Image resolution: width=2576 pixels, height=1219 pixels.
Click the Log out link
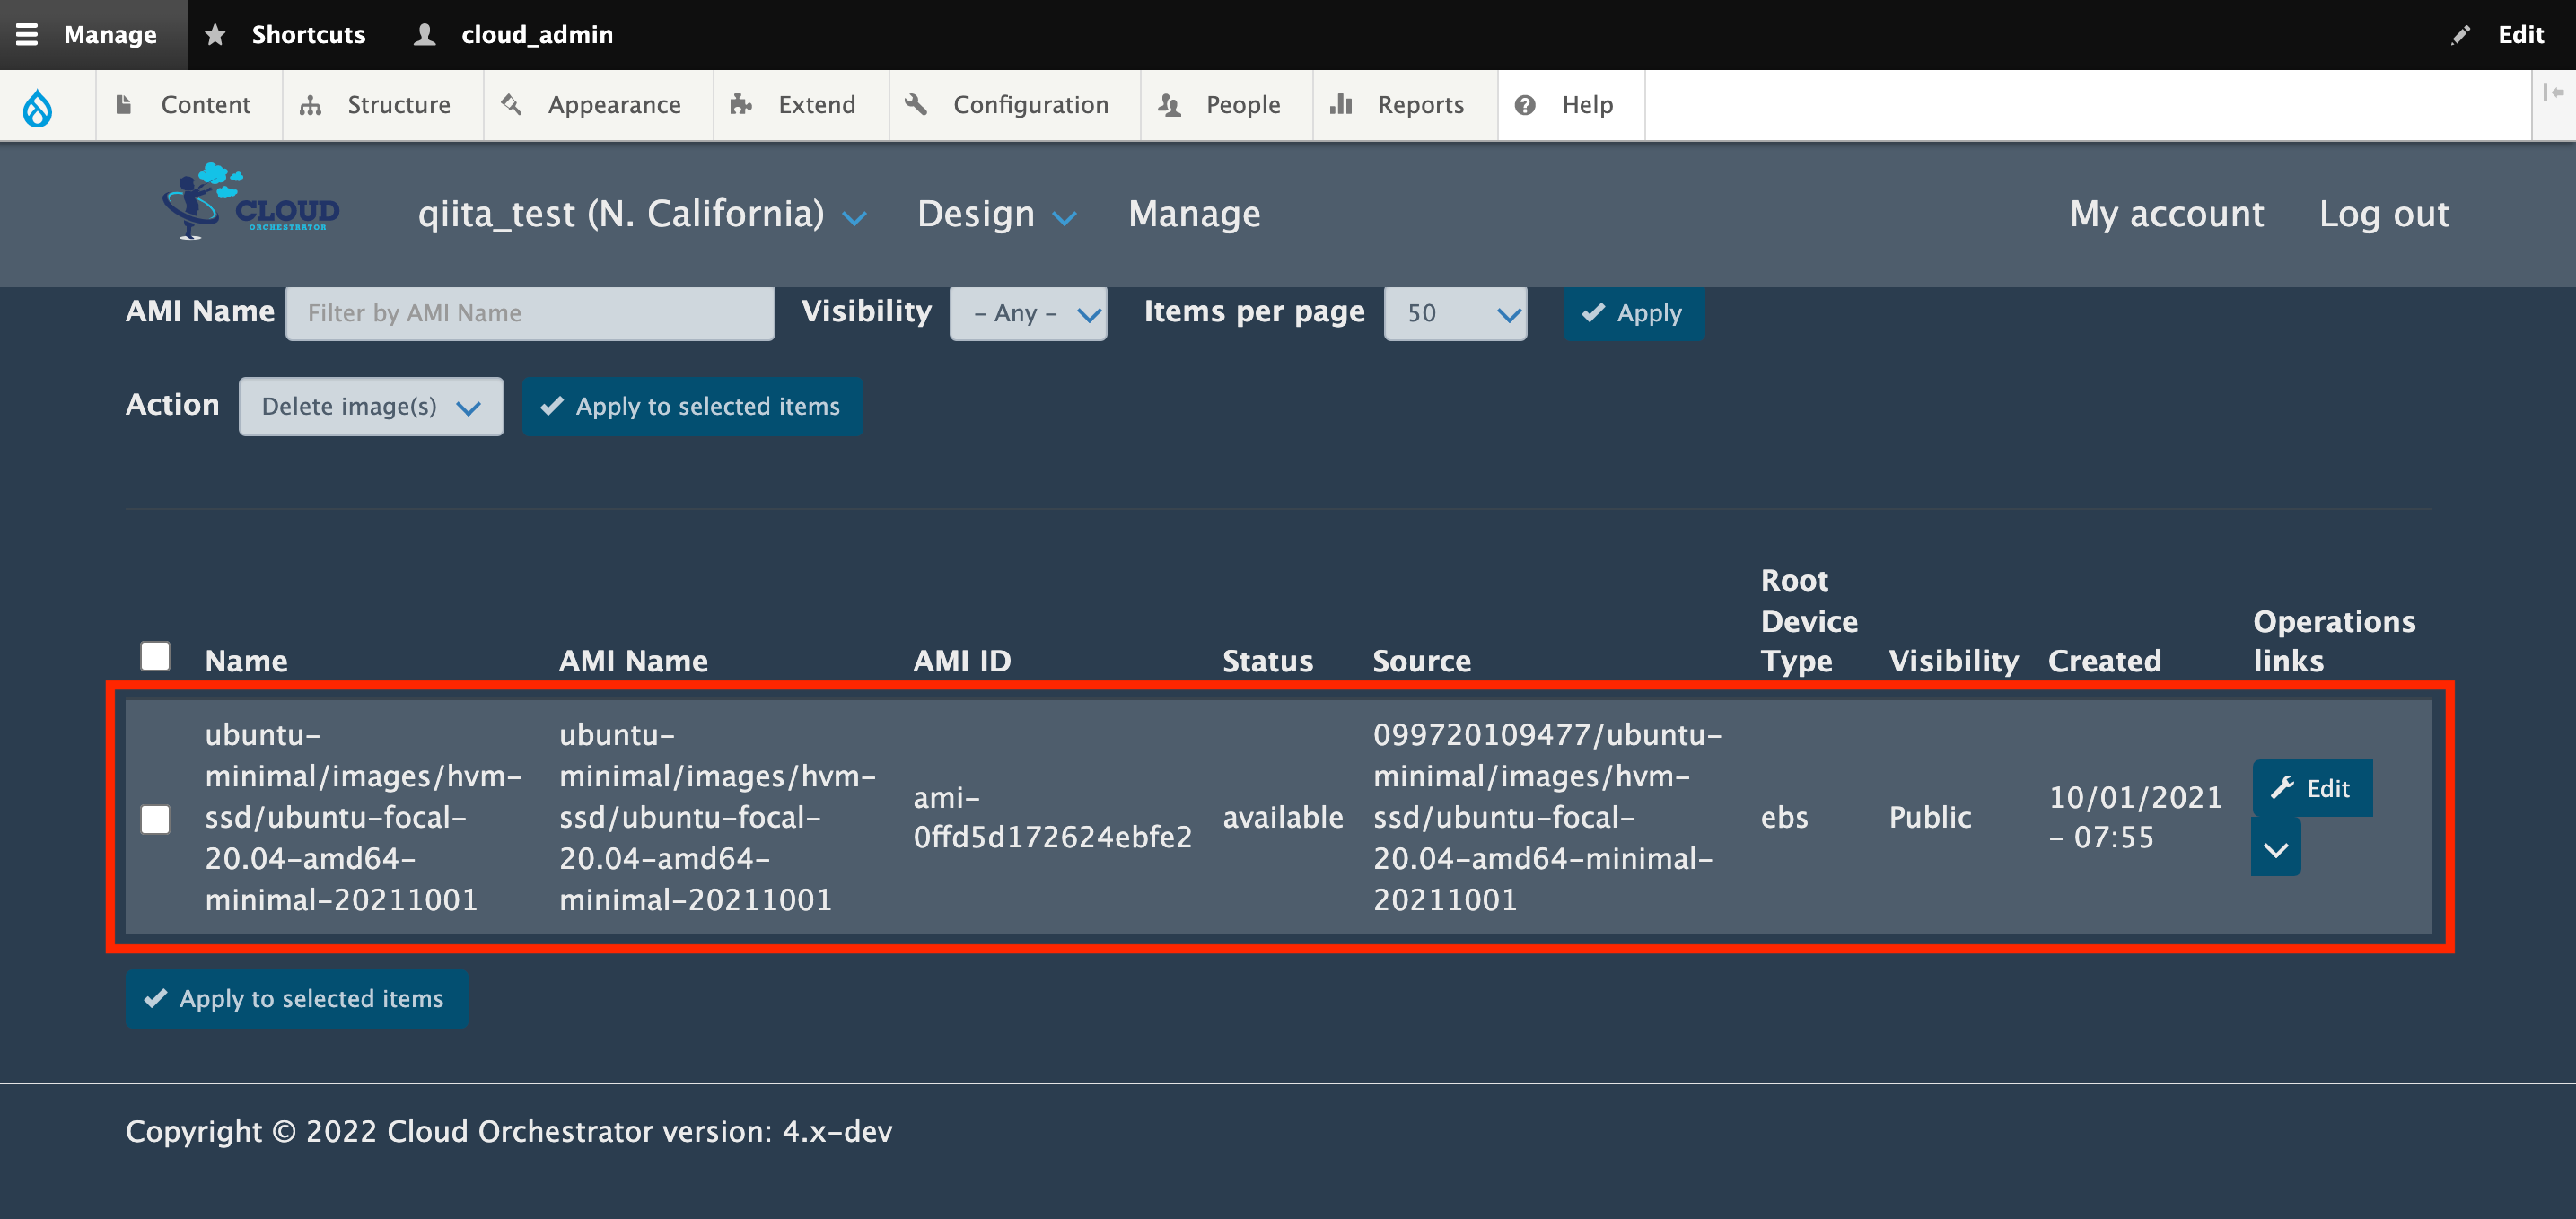2383,214
